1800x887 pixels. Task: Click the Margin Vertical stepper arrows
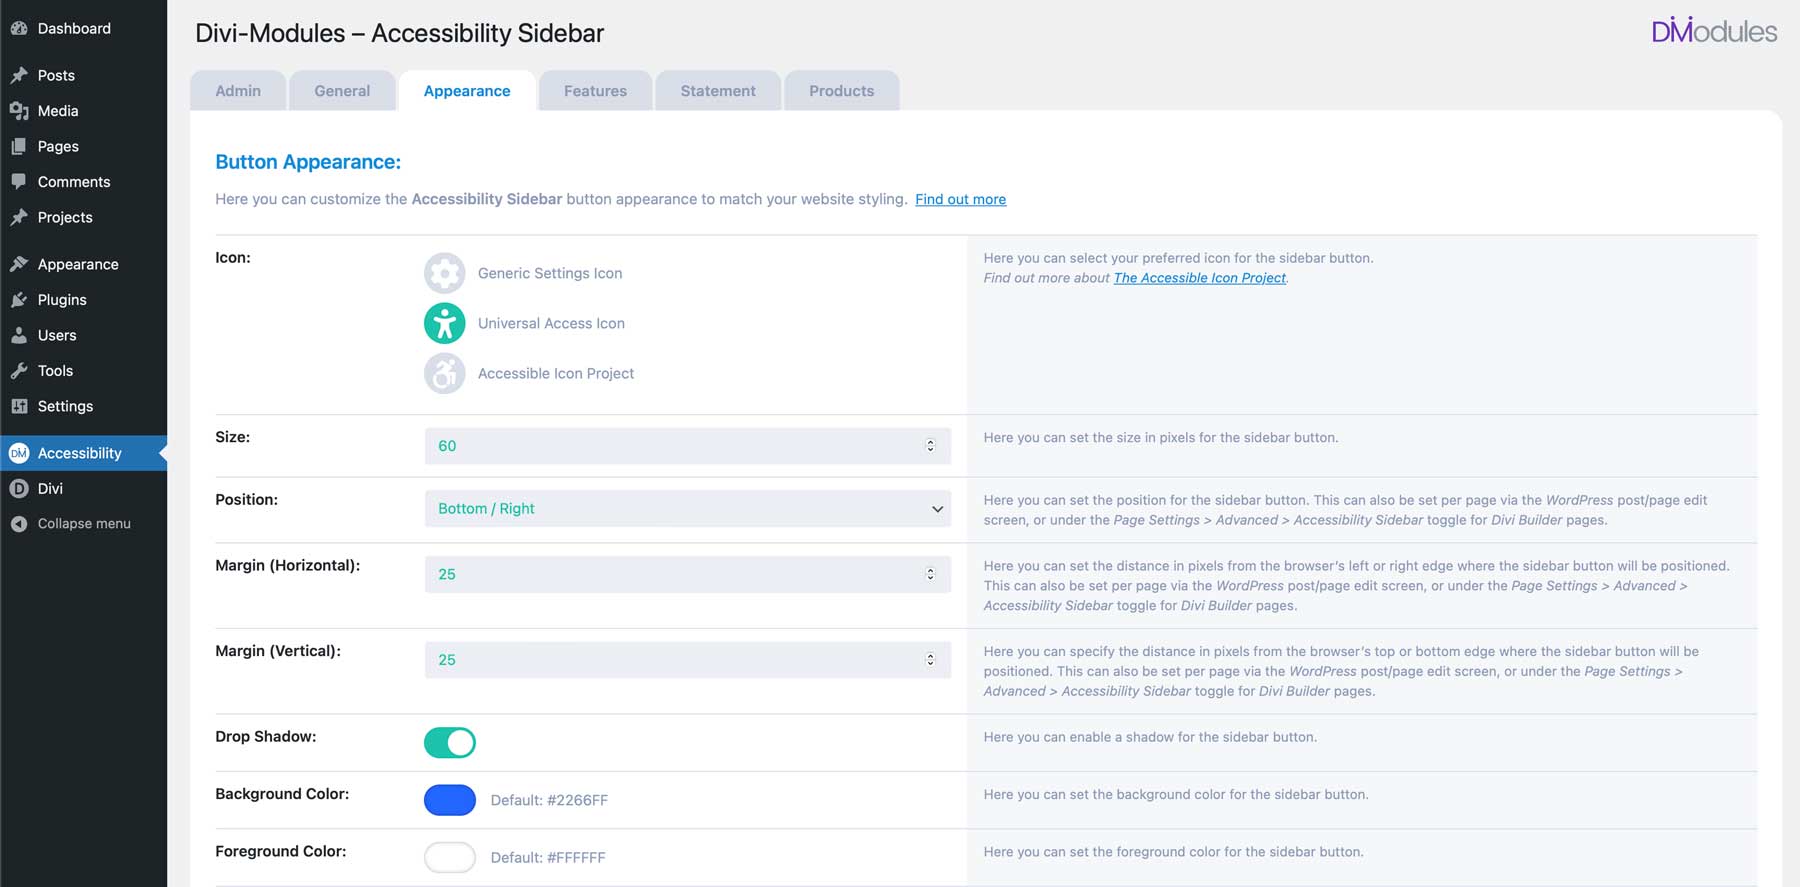930,660
